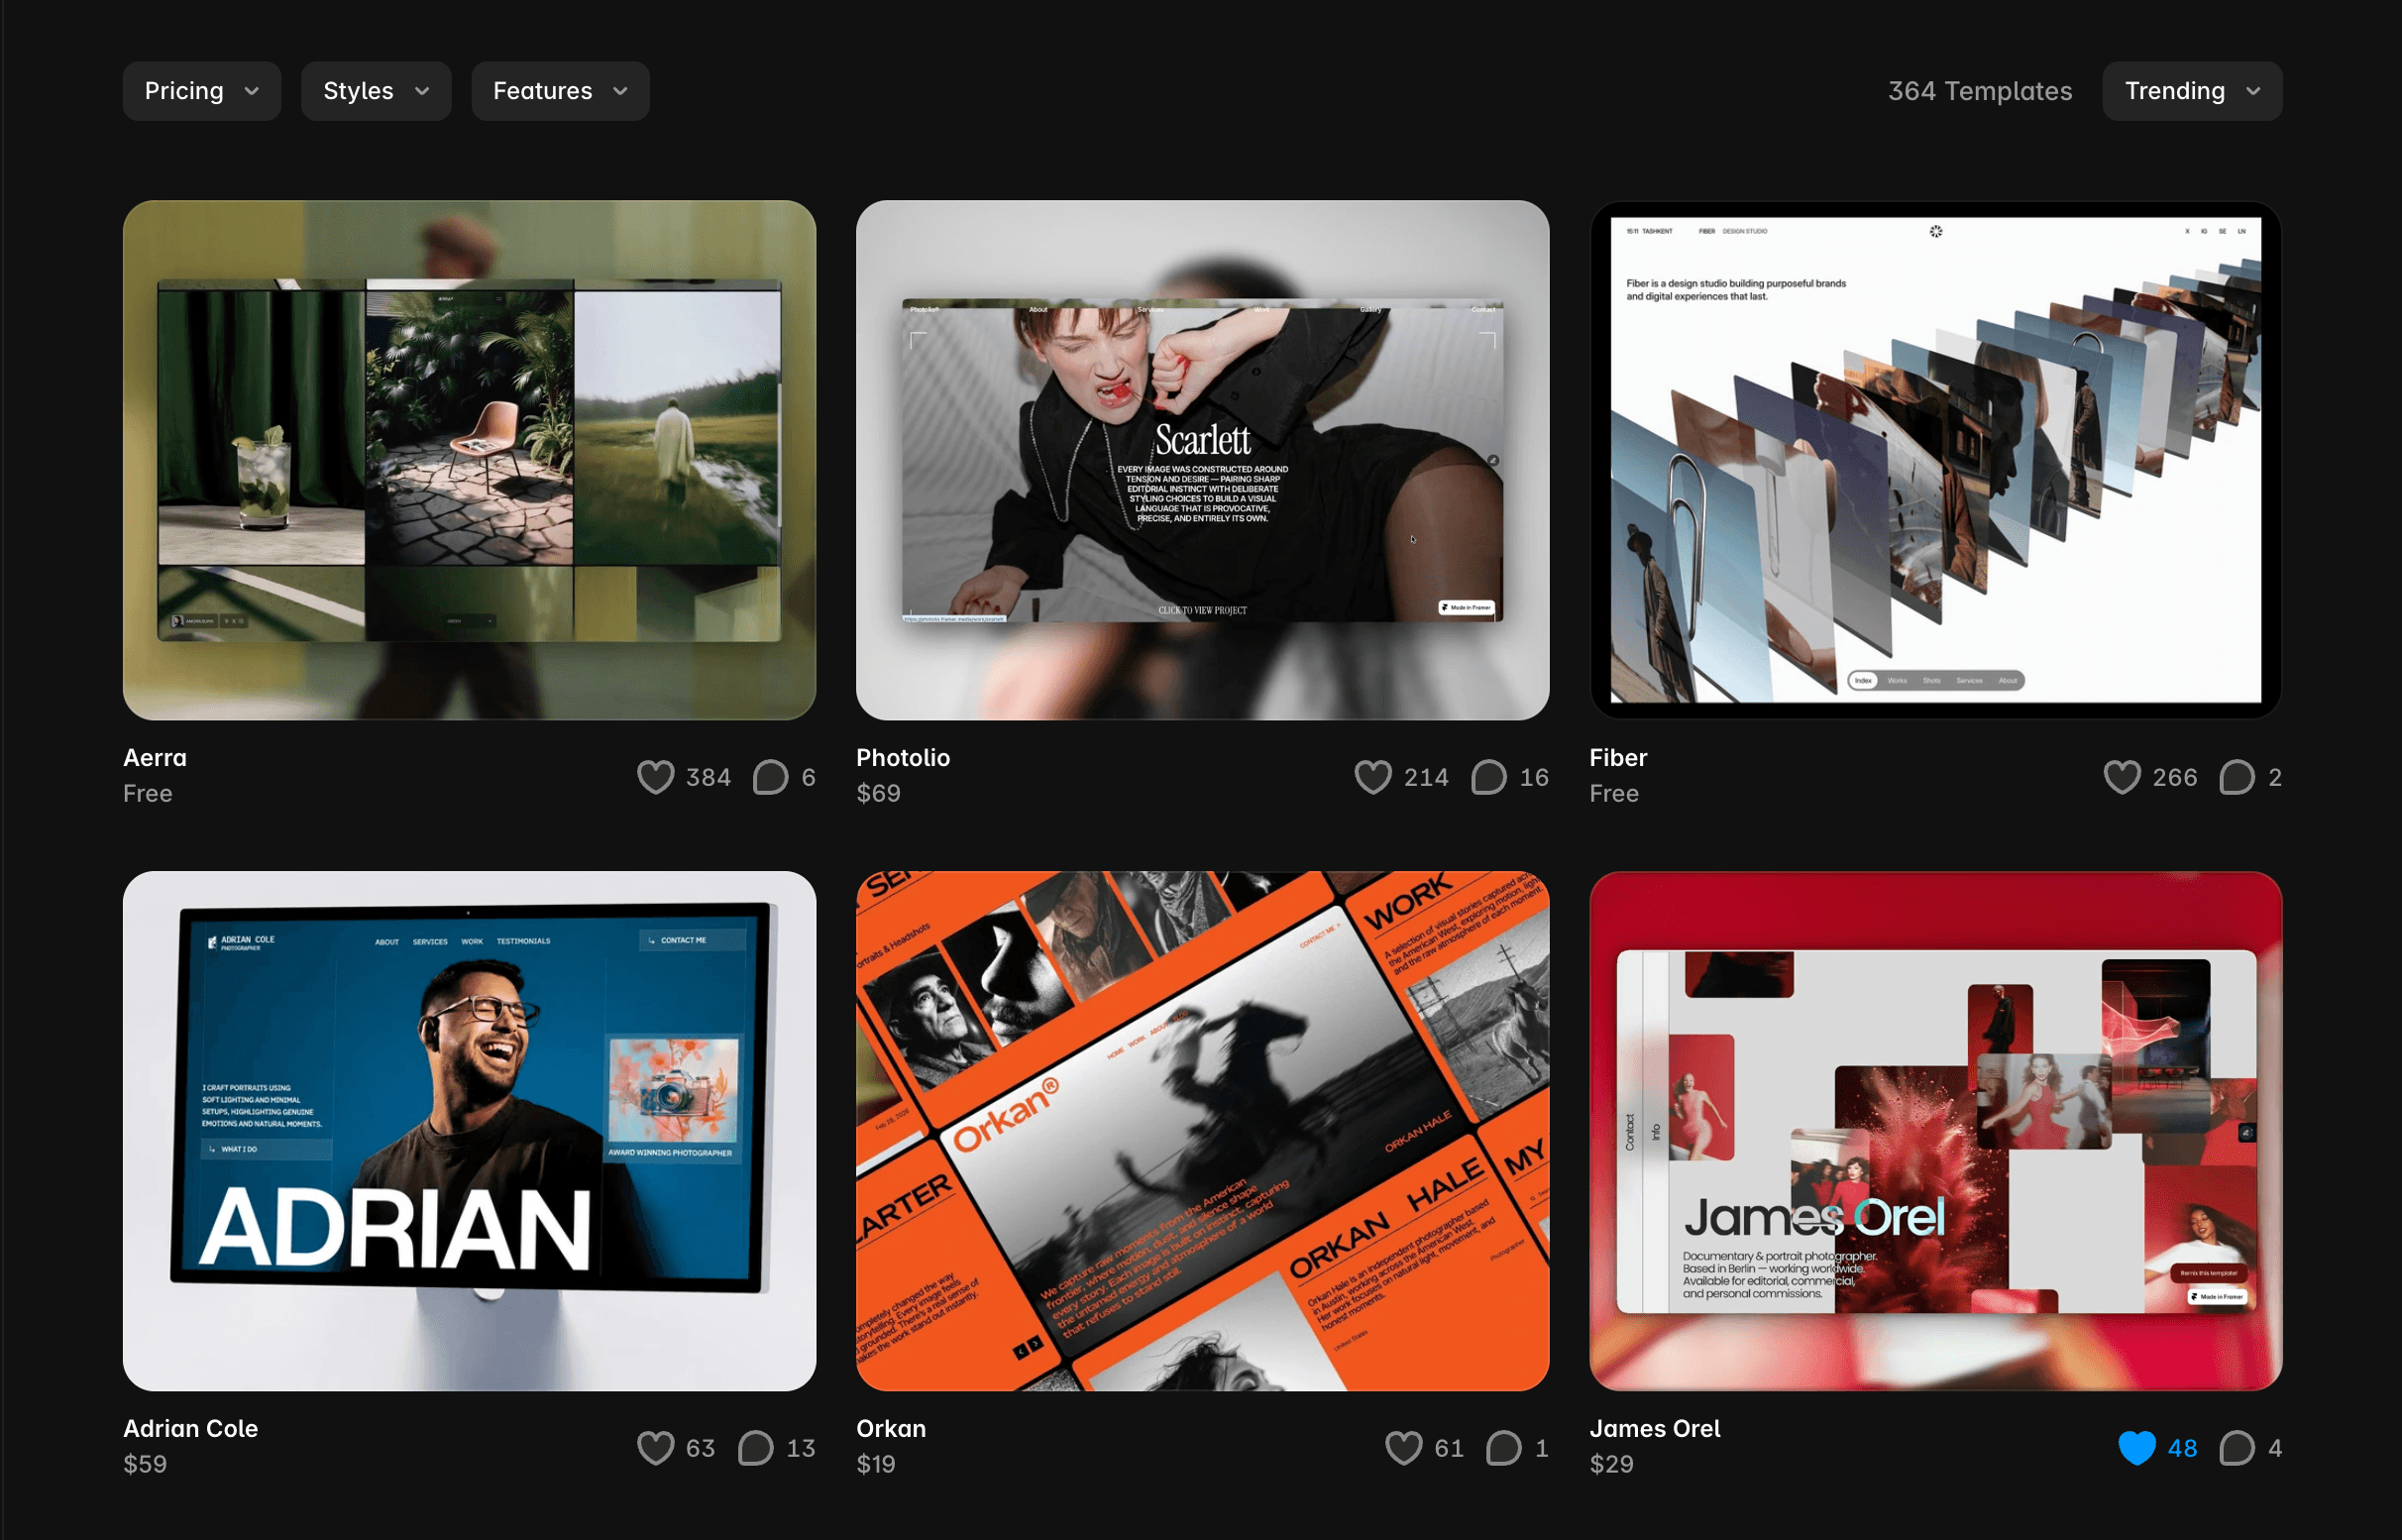This screenshot has height=1540, width=2402.
Task: Open the Features filter dropdown
Action: click(x=560, y=91)
